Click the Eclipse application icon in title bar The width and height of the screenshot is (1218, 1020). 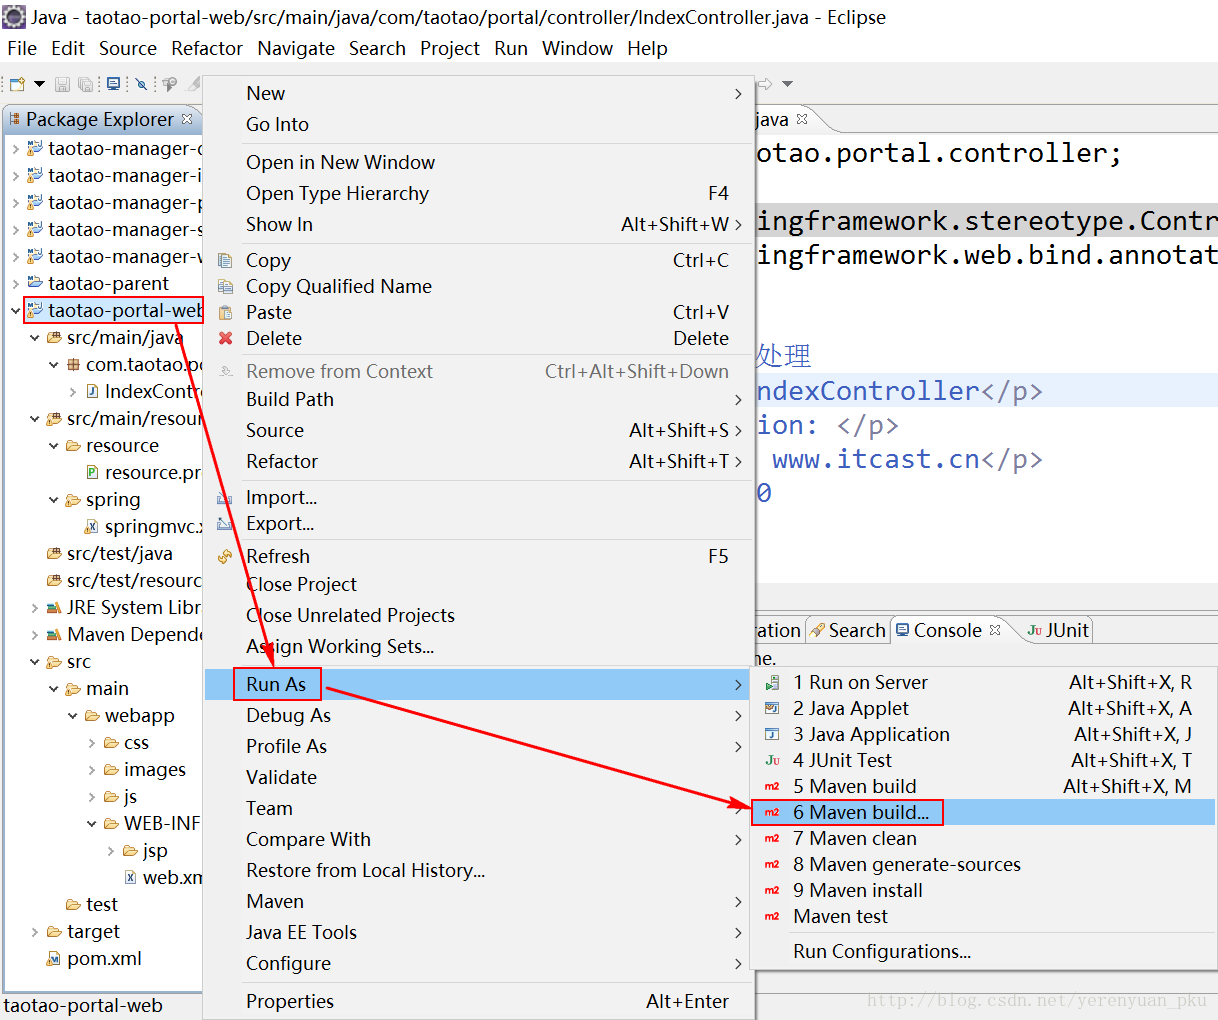[x=14, y=17]
